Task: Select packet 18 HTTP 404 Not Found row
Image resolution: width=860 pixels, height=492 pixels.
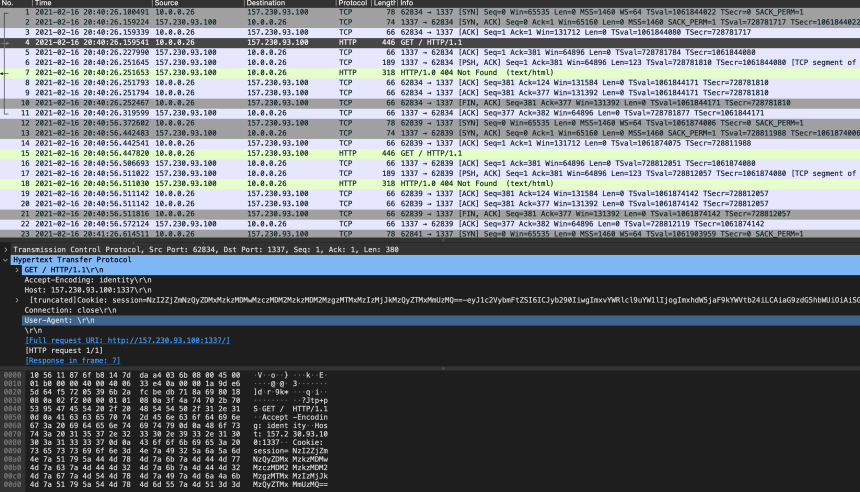Action: [430, 184]
